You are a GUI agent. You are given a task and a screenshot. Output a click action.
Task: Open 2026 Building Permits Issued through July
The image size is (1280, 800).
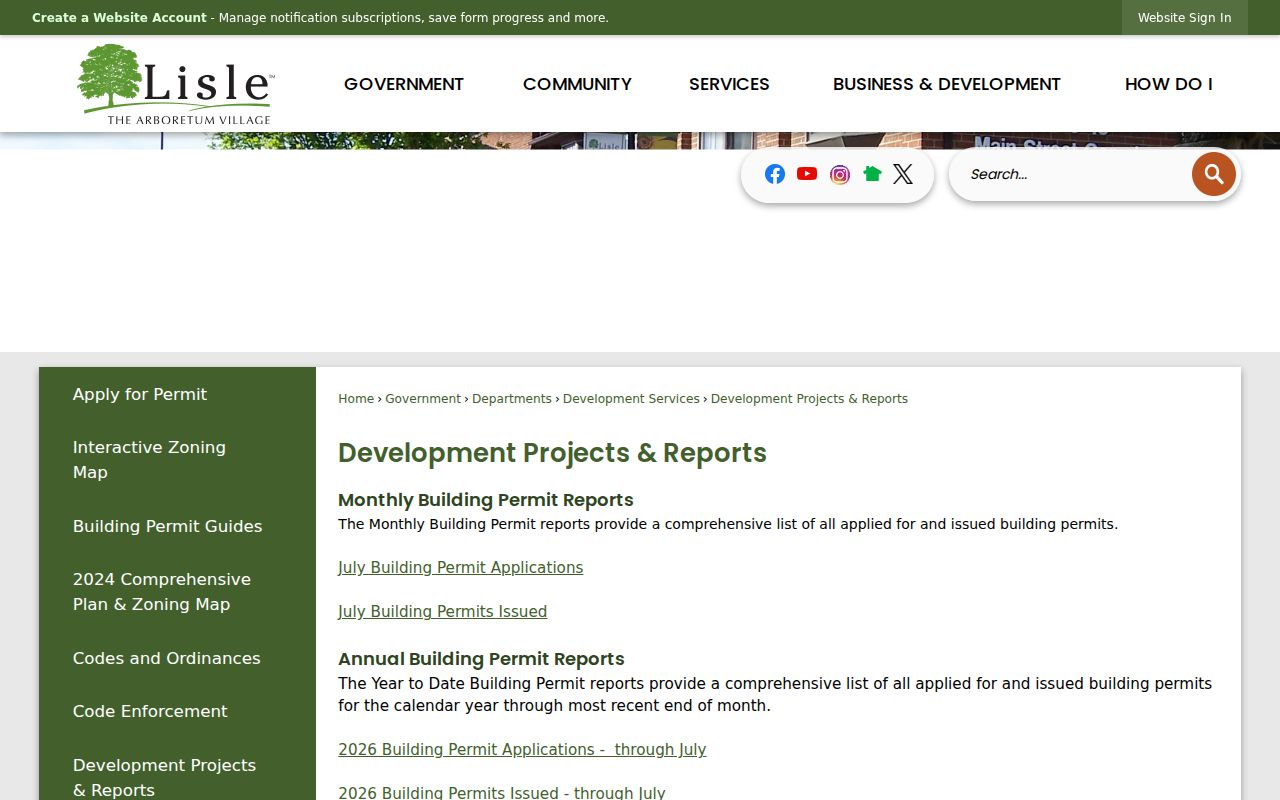point(501,793)
